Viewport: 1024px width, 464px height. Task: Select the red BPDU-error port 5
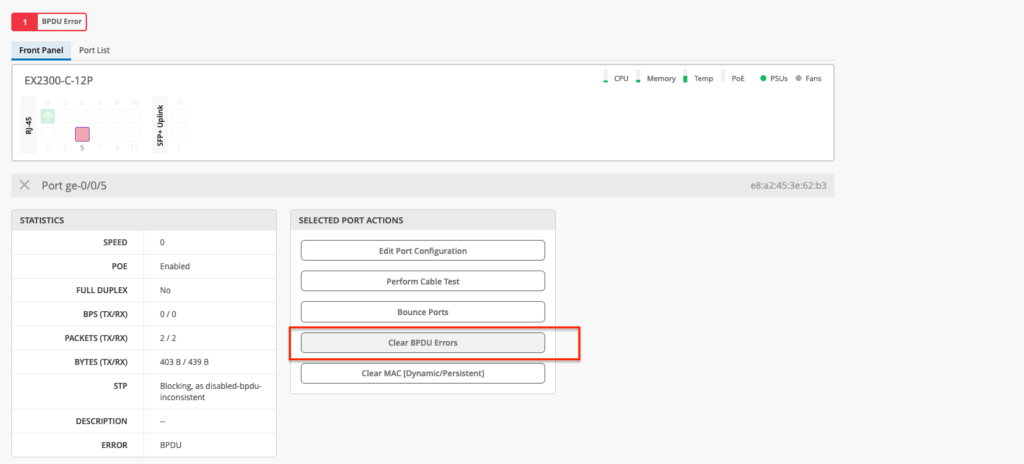pyautogui.click(x=82, y=134)
